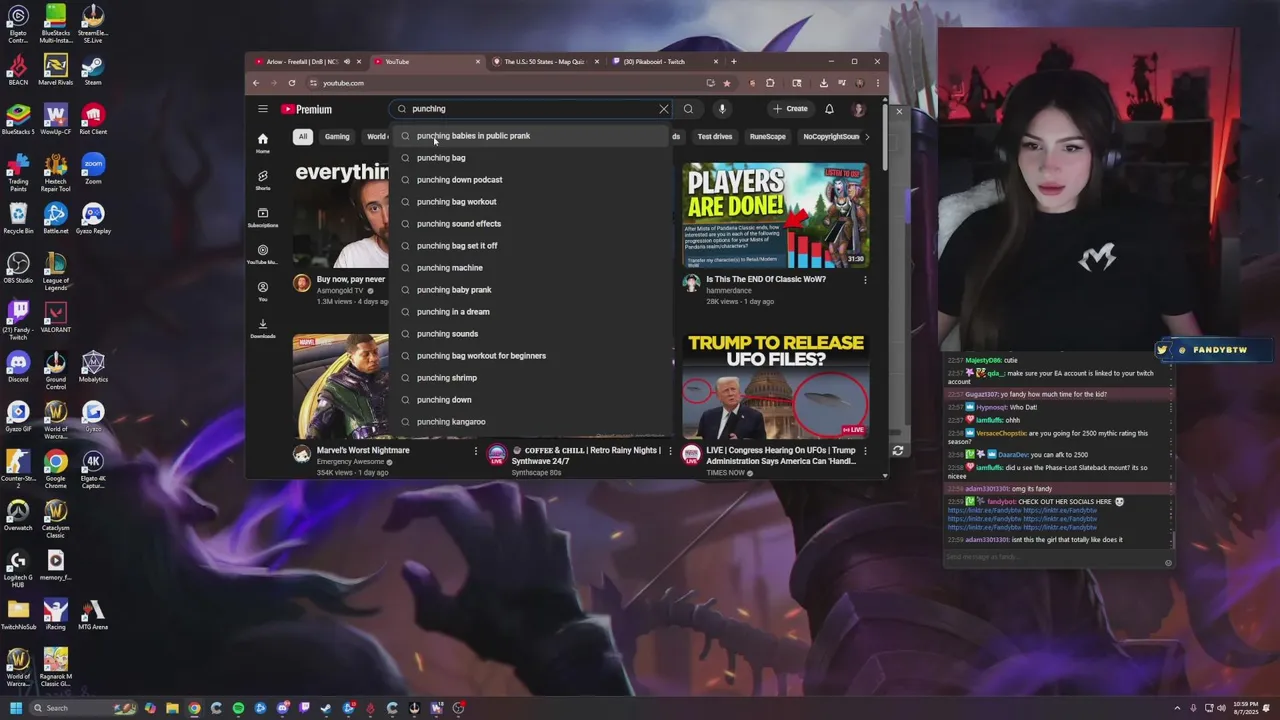Select the All filter chip
1280x720 pixels.
(x=302, y=136)
